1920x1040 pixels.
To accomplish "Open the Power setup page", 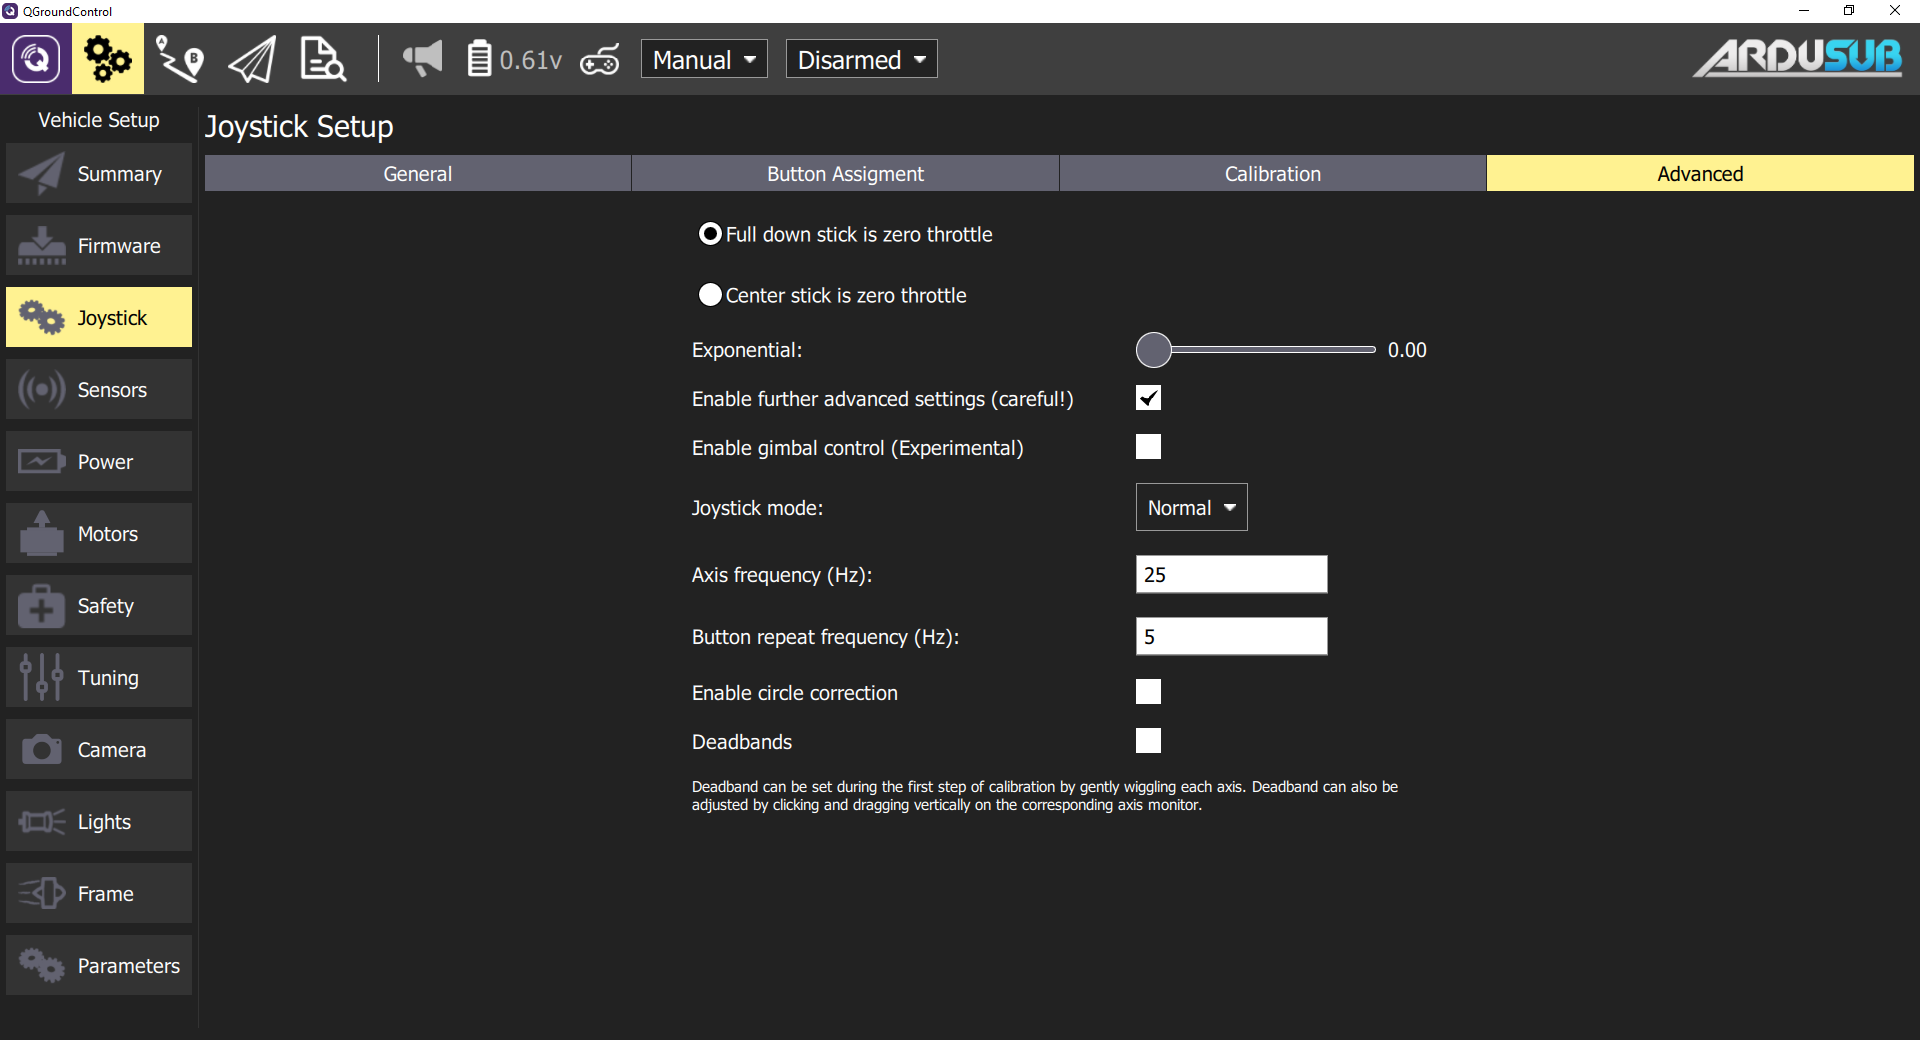I will click(x=99, y=462).
